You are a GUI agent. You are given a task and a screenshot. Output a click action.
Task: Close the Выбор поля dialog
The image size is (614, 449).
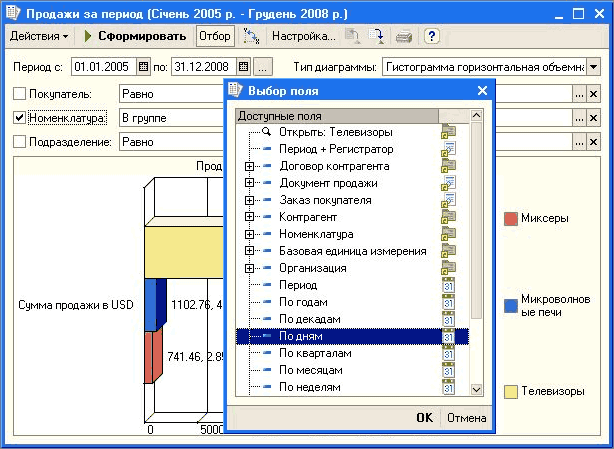pyautogui.click(x=482, y=90)
